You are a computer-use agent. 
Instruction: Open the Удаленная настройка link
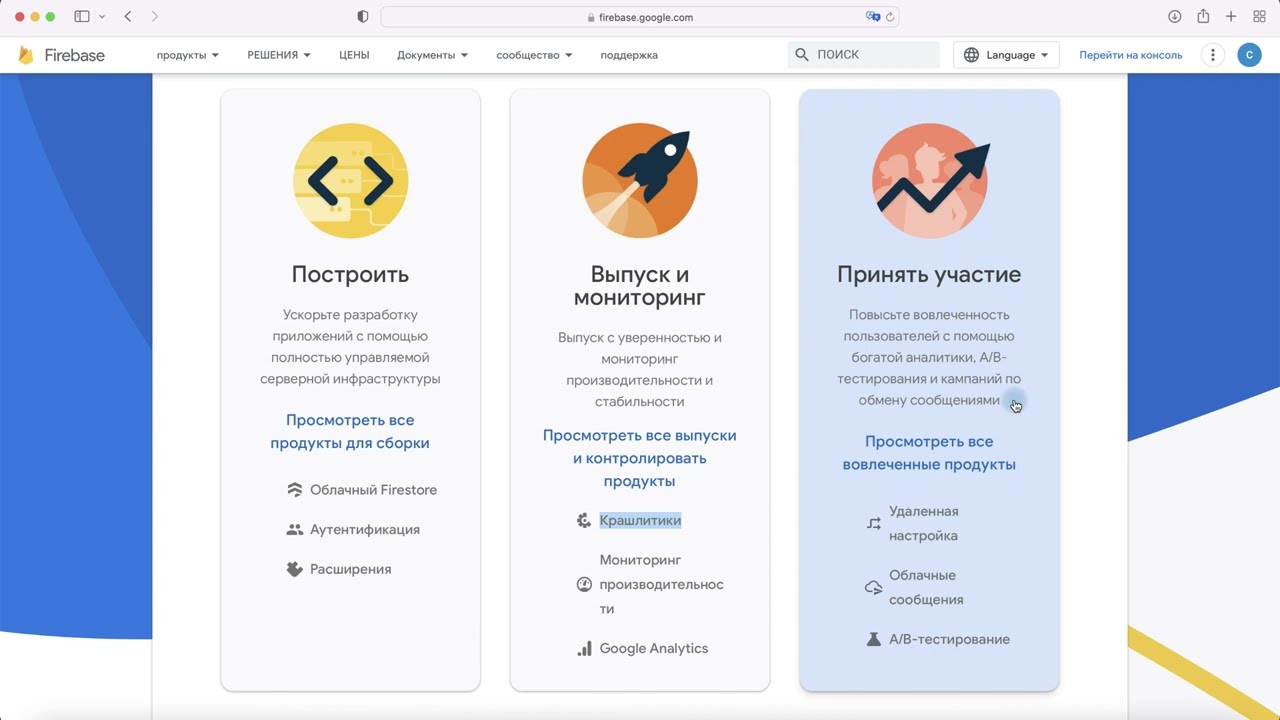(x=924, y=523)
